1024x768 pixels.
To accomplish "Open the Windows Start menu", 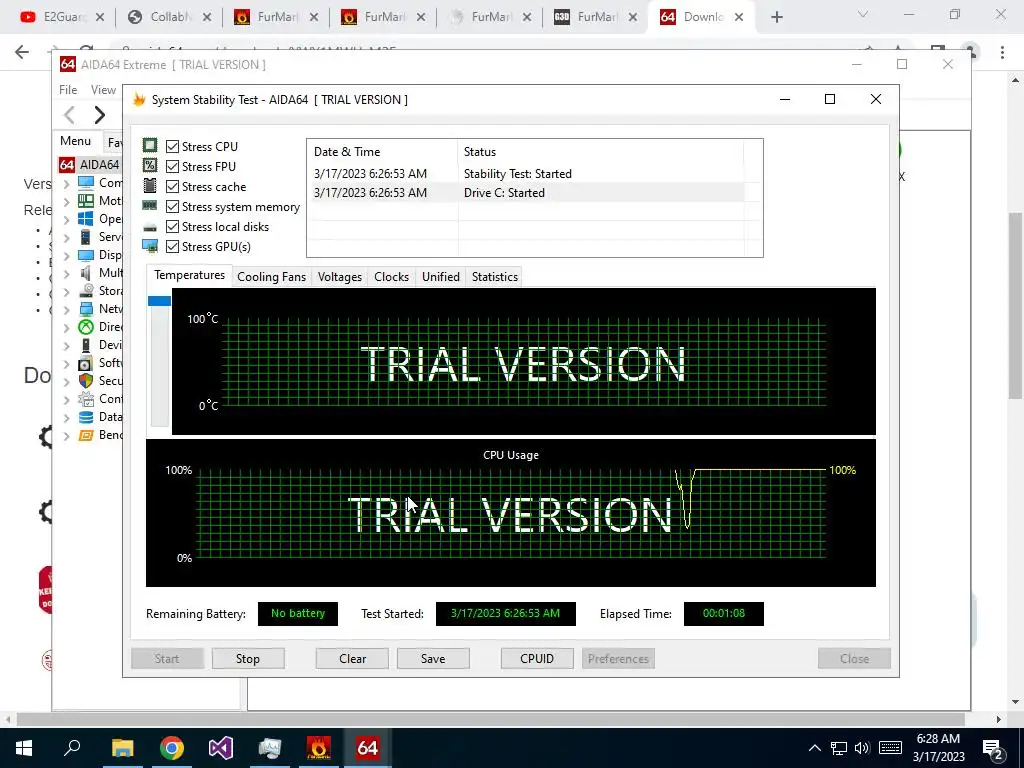I will pos(24,748).
